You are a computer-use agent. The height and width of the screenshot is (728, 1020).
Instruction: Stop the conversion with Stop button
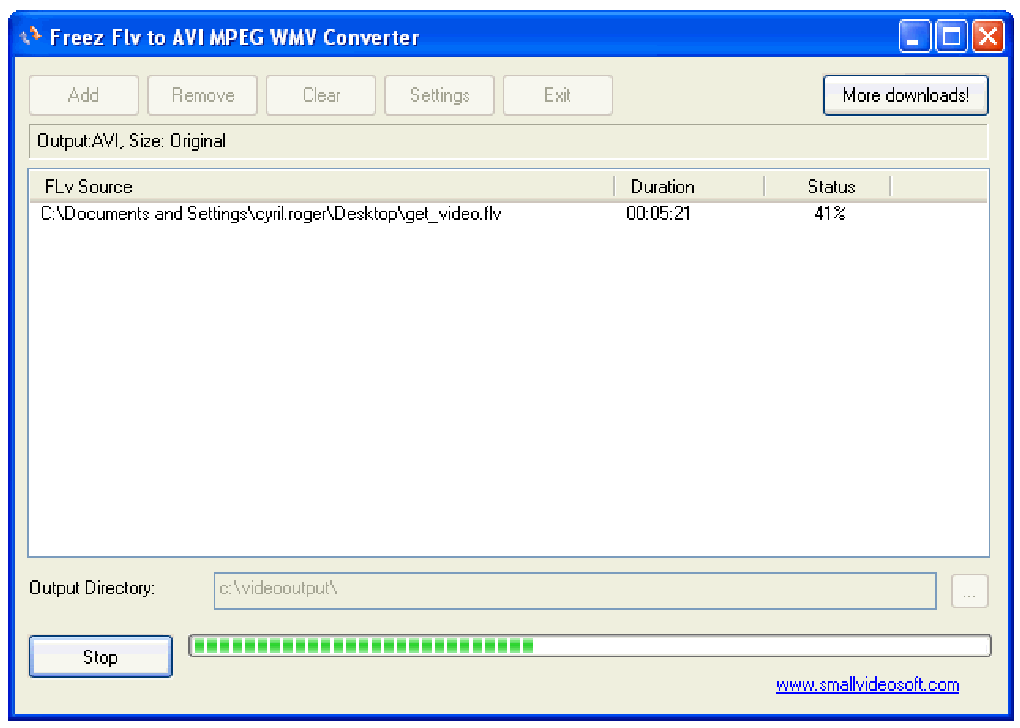coord(101,656)
